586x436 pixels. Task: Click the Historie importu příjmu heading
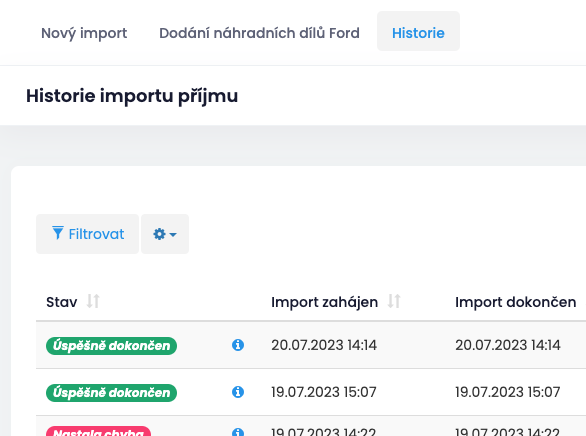point(132,96)
